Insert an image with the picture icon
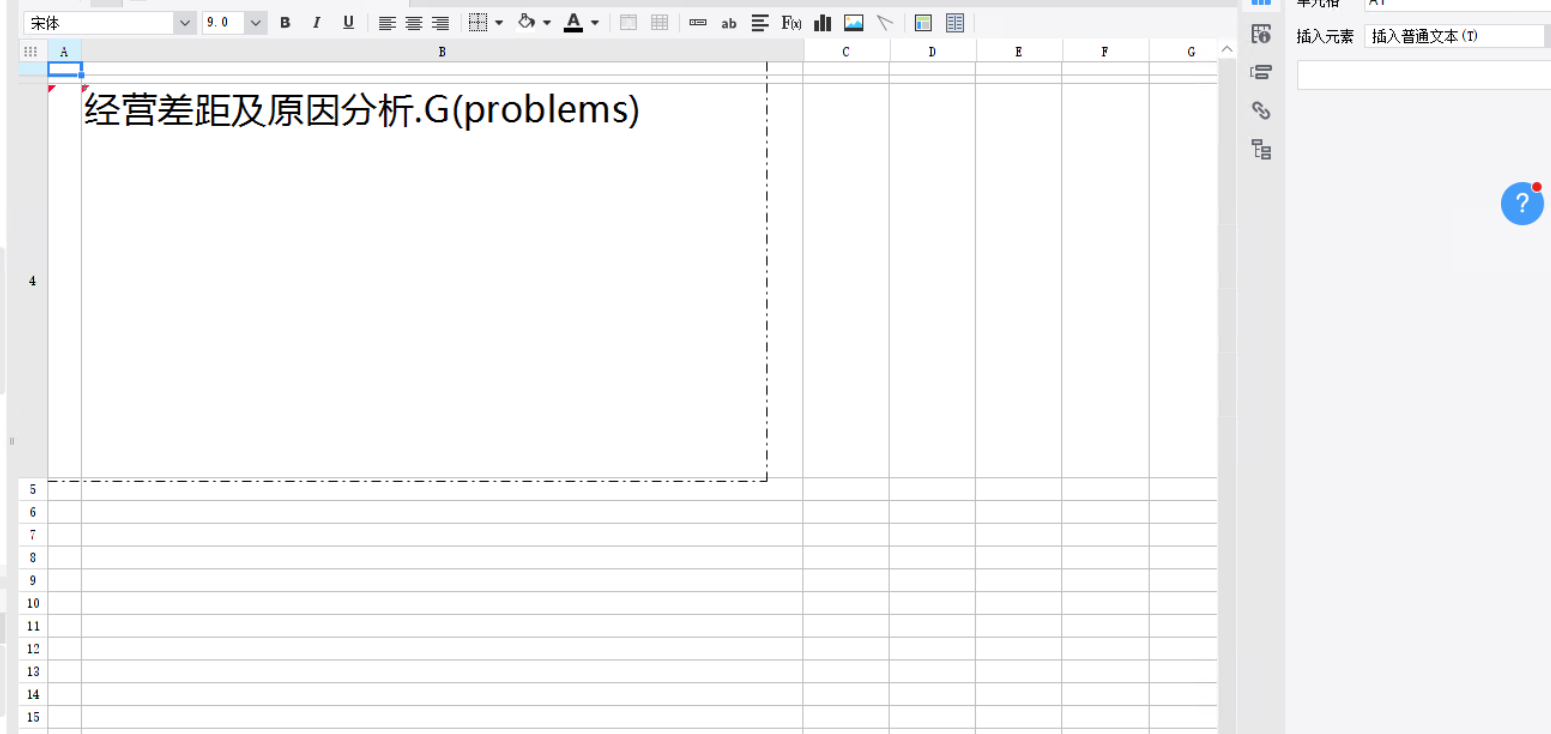 [x=854, y=23]
